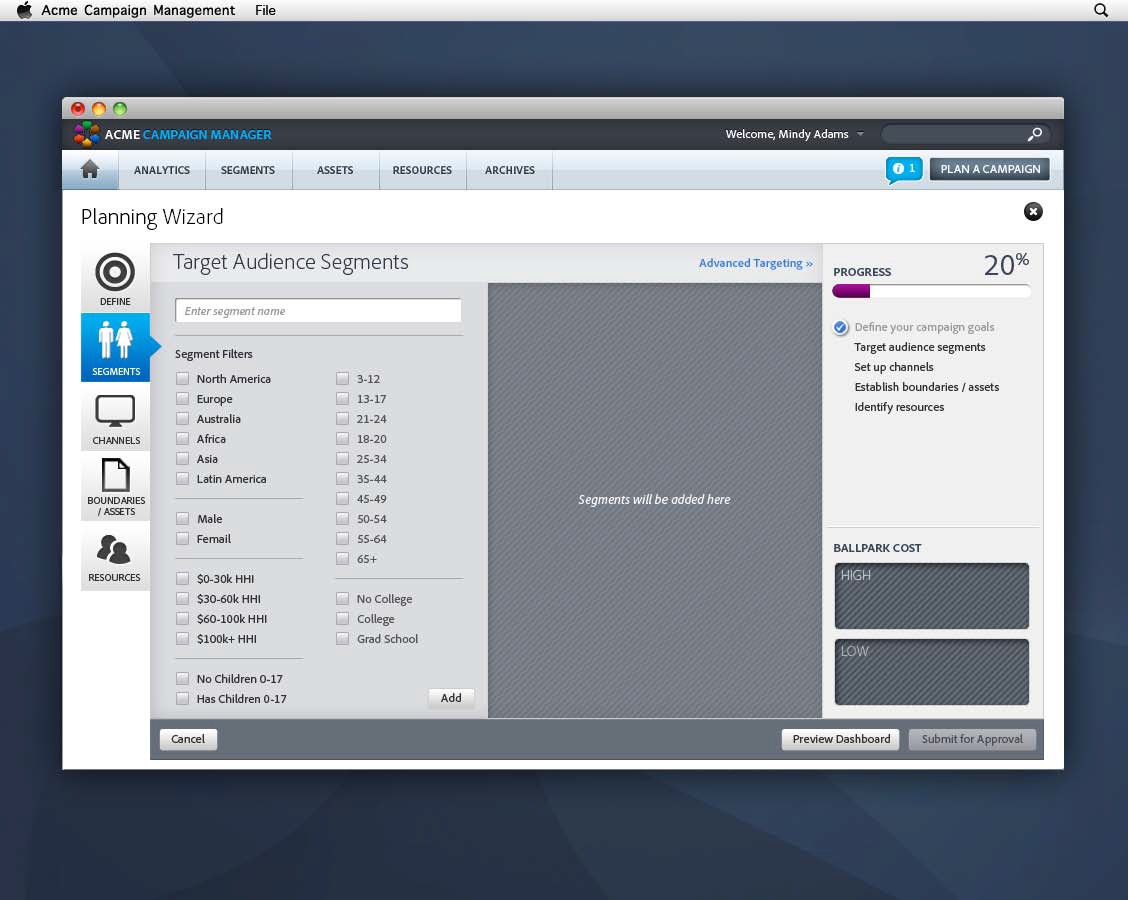Check the $60-100k HHI checkbox
This screenshot has height=900, width=1128.
(183, 619)
